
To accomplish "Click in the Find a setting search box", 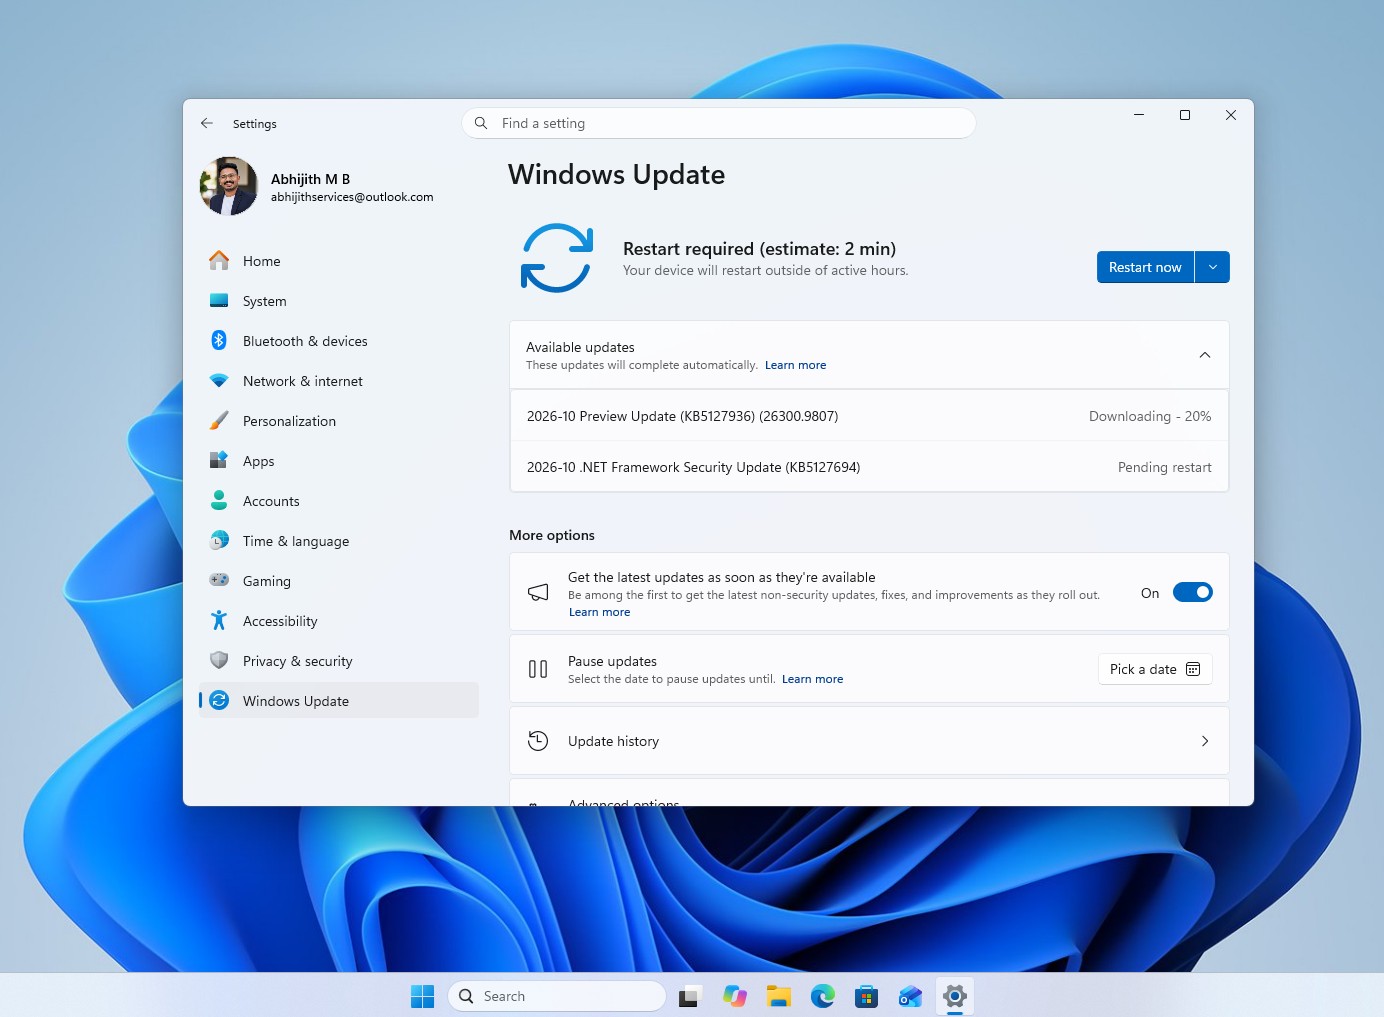I will (x=719, y=123).
